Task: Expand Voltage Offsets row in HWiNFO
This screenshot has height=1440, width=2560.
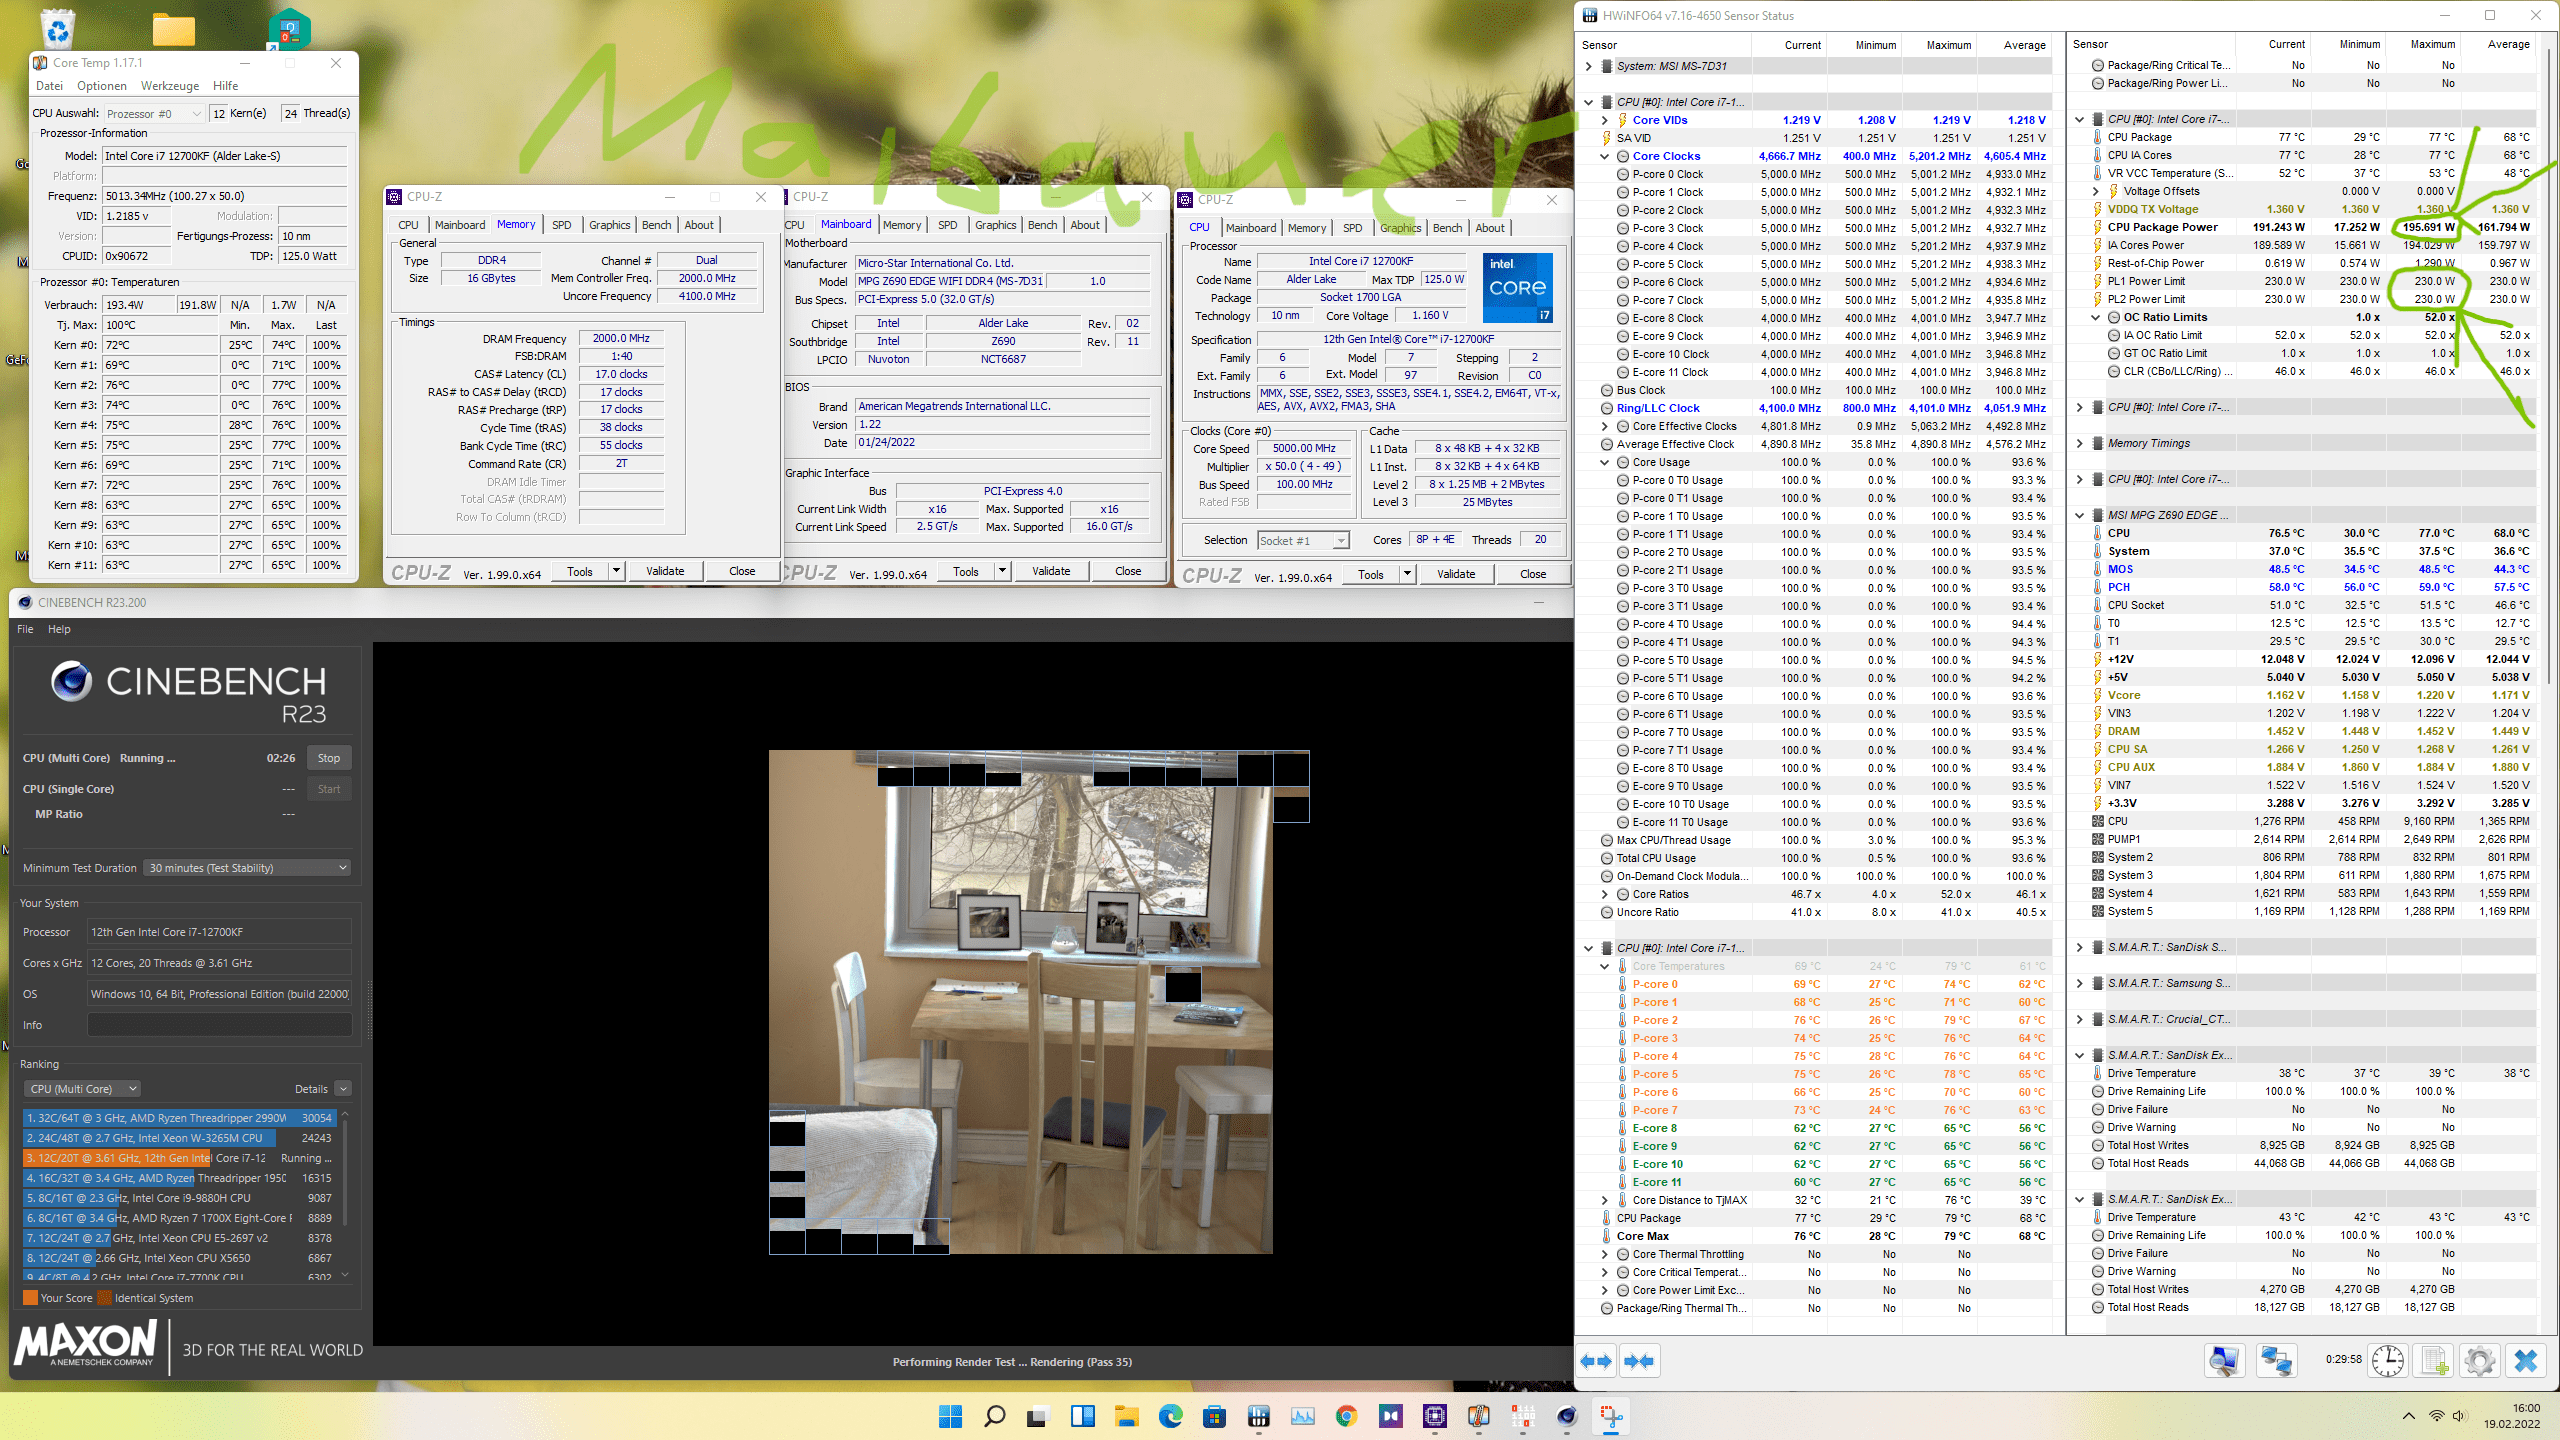Action: point(2096,191)
